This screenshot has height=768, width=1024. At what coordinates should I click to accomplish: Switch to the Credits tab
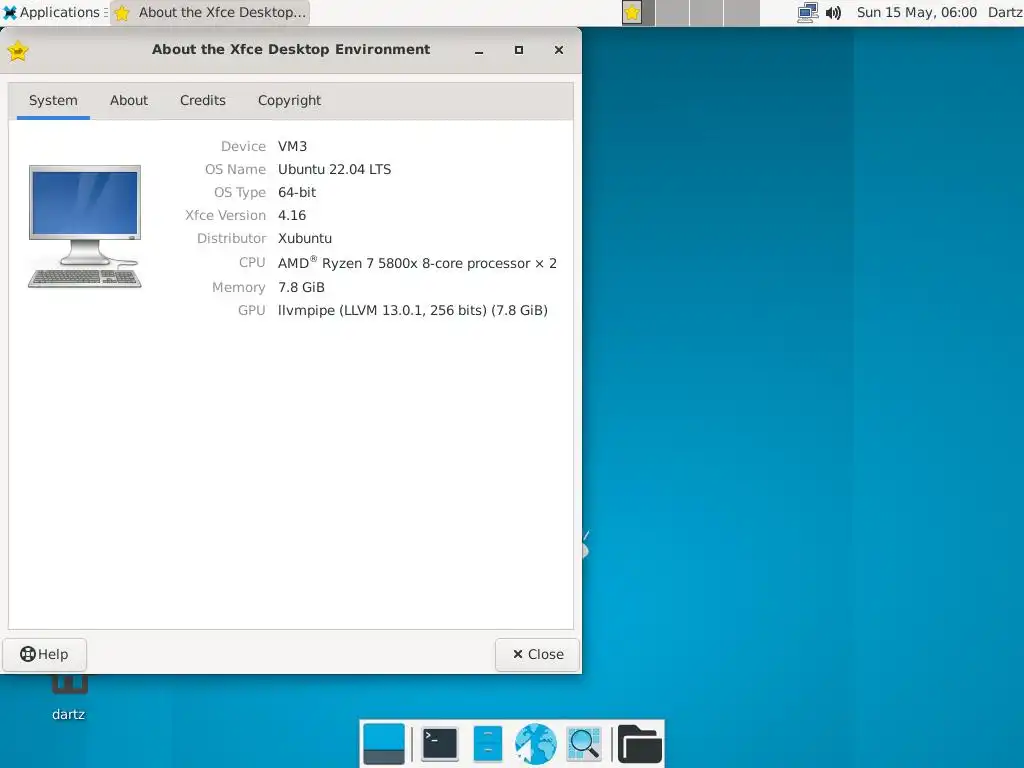coord(202,101)
